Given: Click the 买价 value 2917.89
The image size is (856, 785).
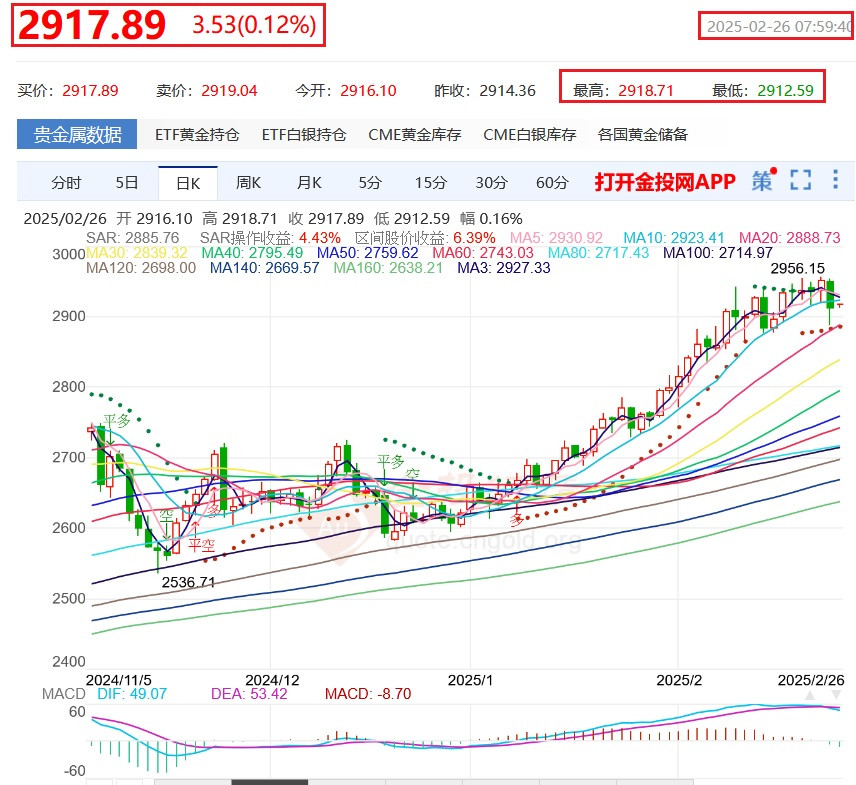Looking at the screenshot, I should click(x=90, y=91).
